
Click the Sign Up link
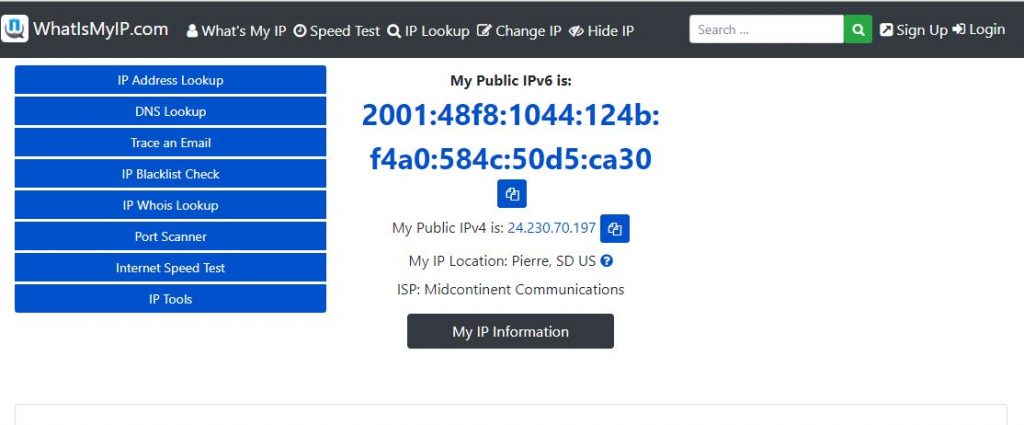click(x=913, y=30)
